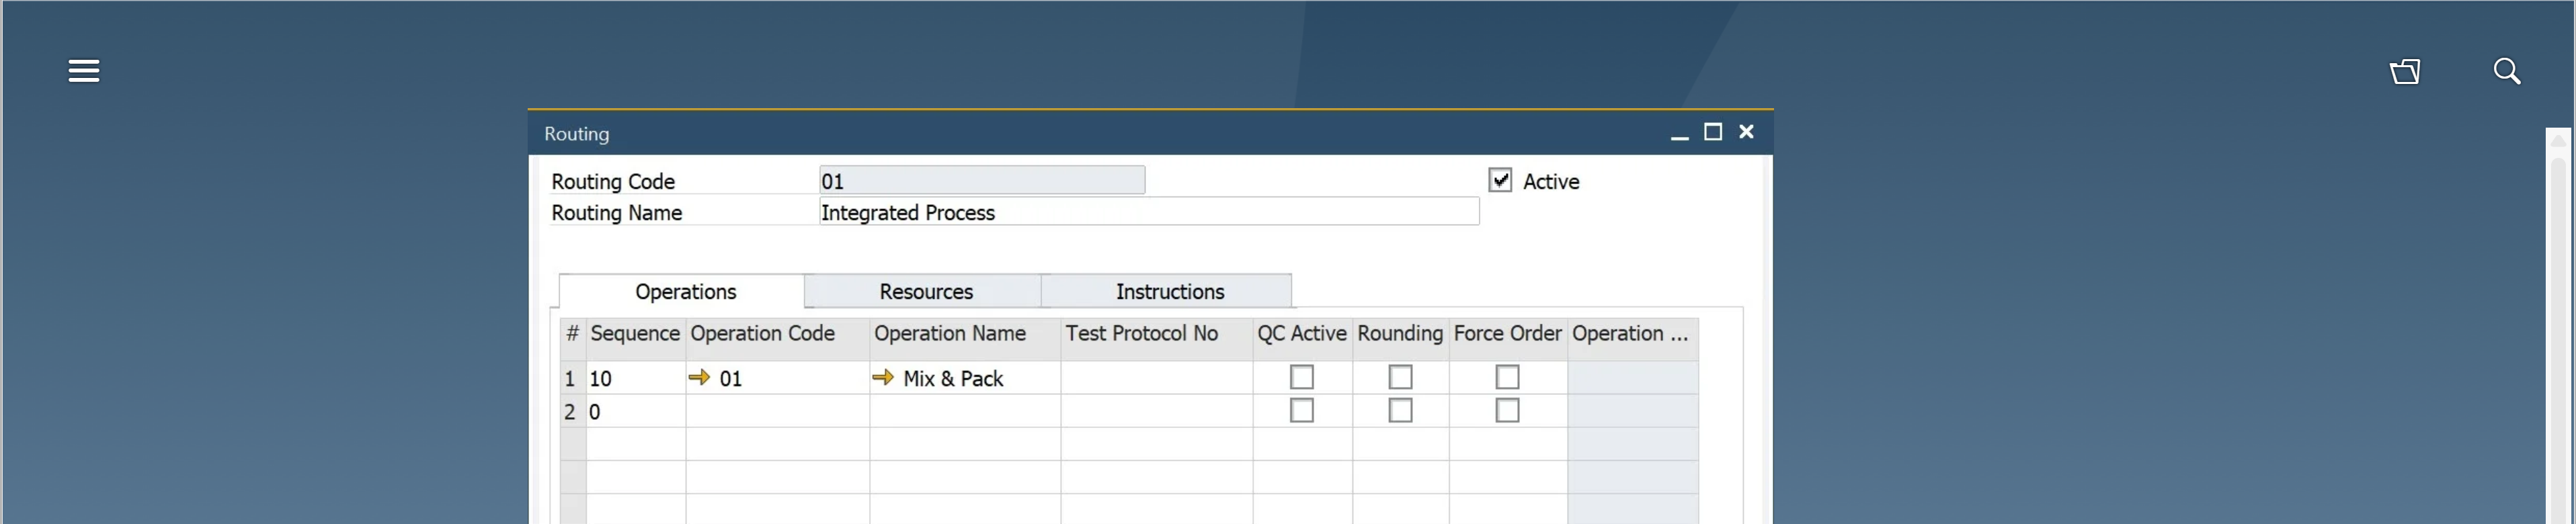Click the Rounding column header

coord(1400,334)
